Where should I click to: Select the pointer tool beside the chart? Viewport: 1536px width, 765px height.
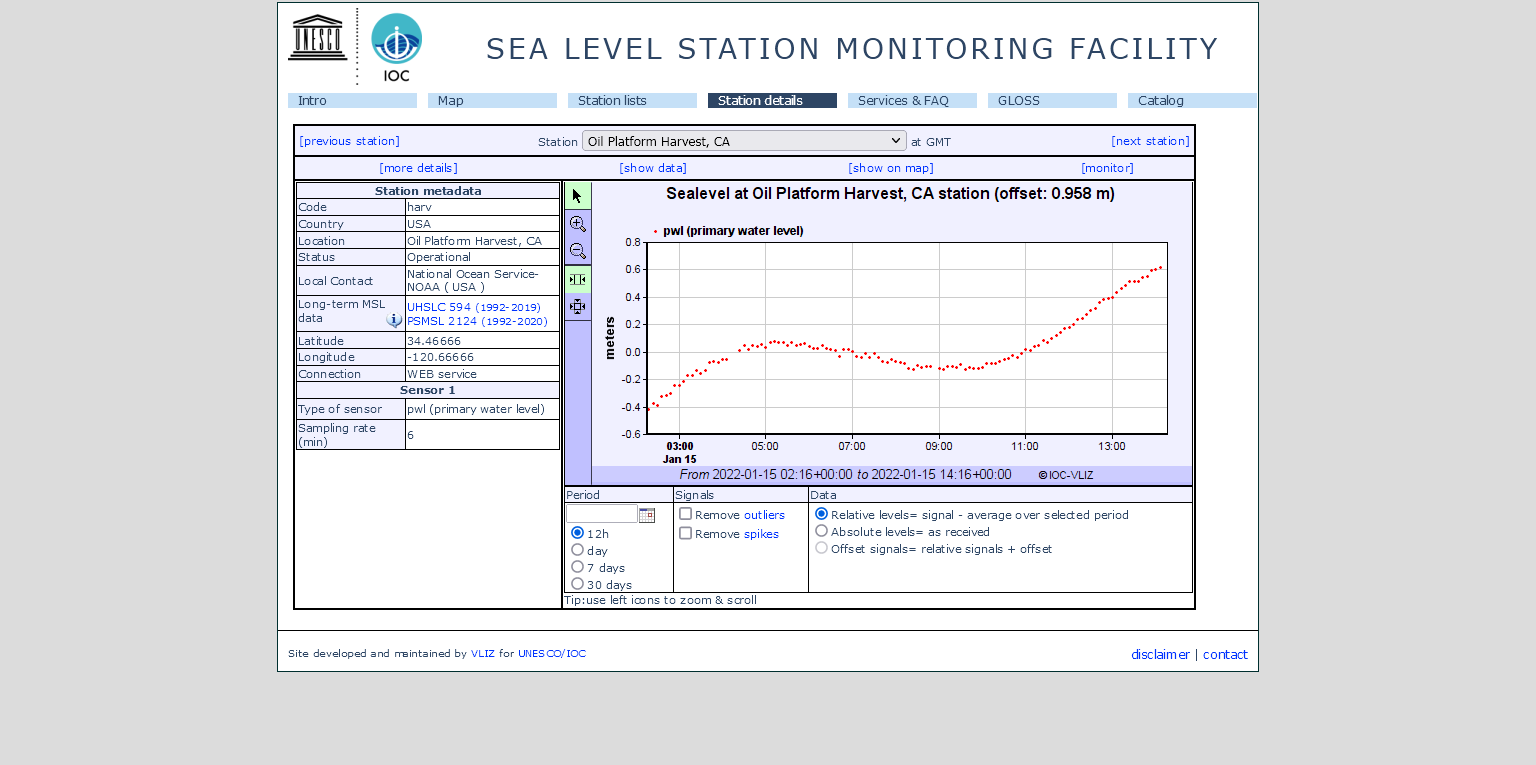pyautogui.click(x=578, y=196)
